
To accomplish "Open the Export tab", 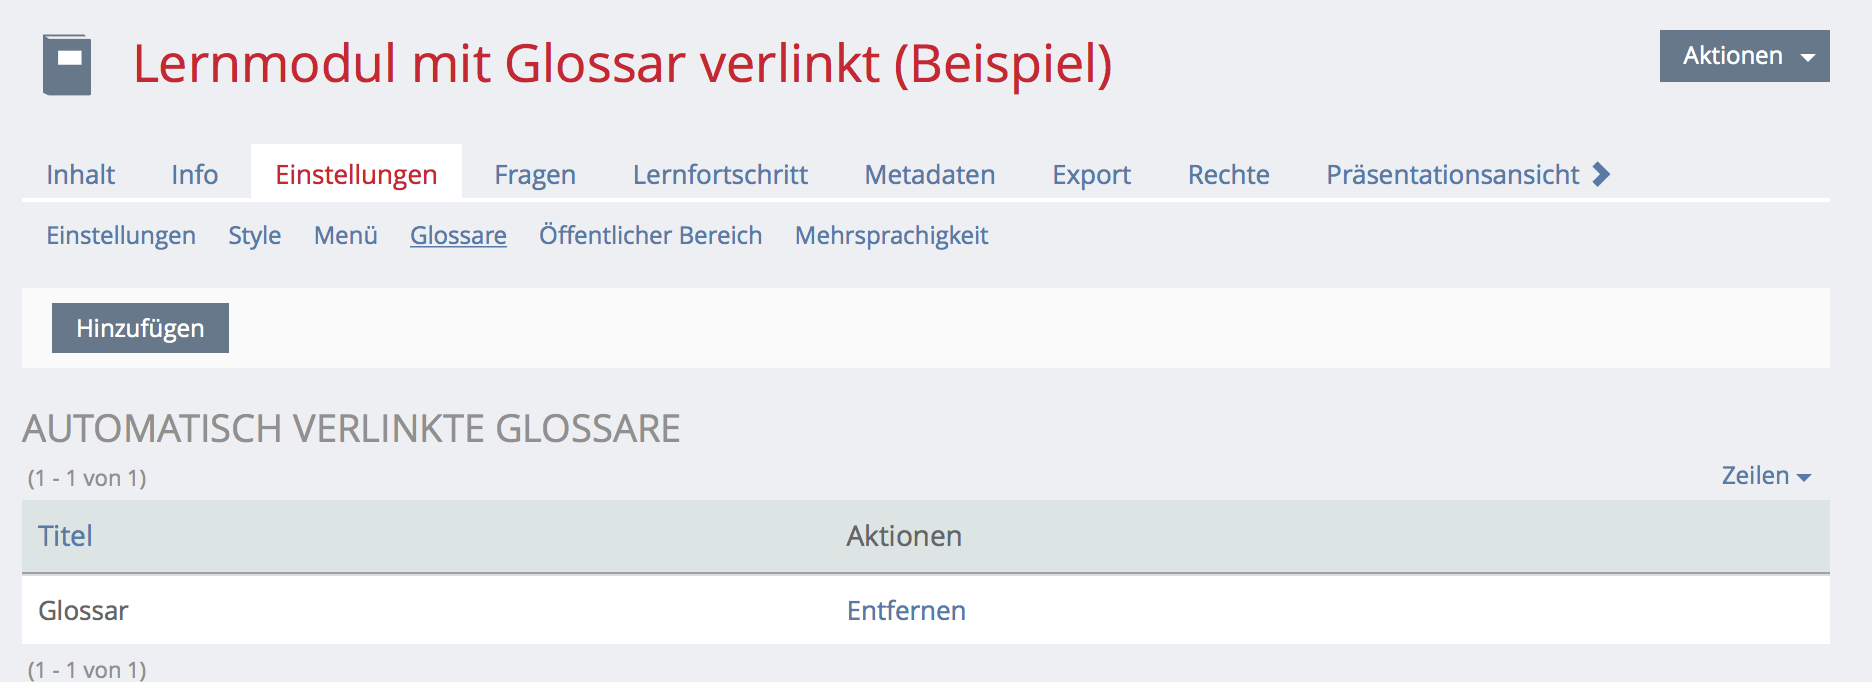I will pos(1091,175).
